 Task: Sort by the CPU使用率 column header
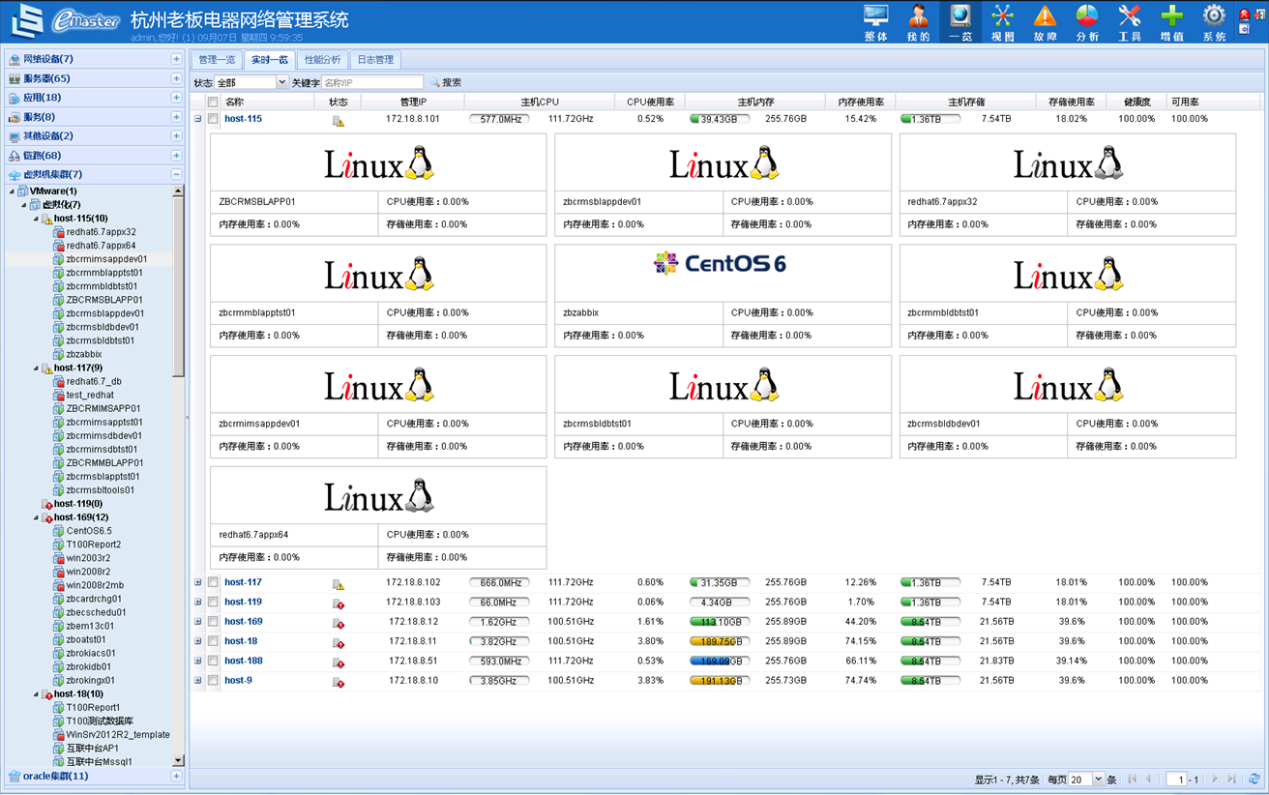point(651,102)
